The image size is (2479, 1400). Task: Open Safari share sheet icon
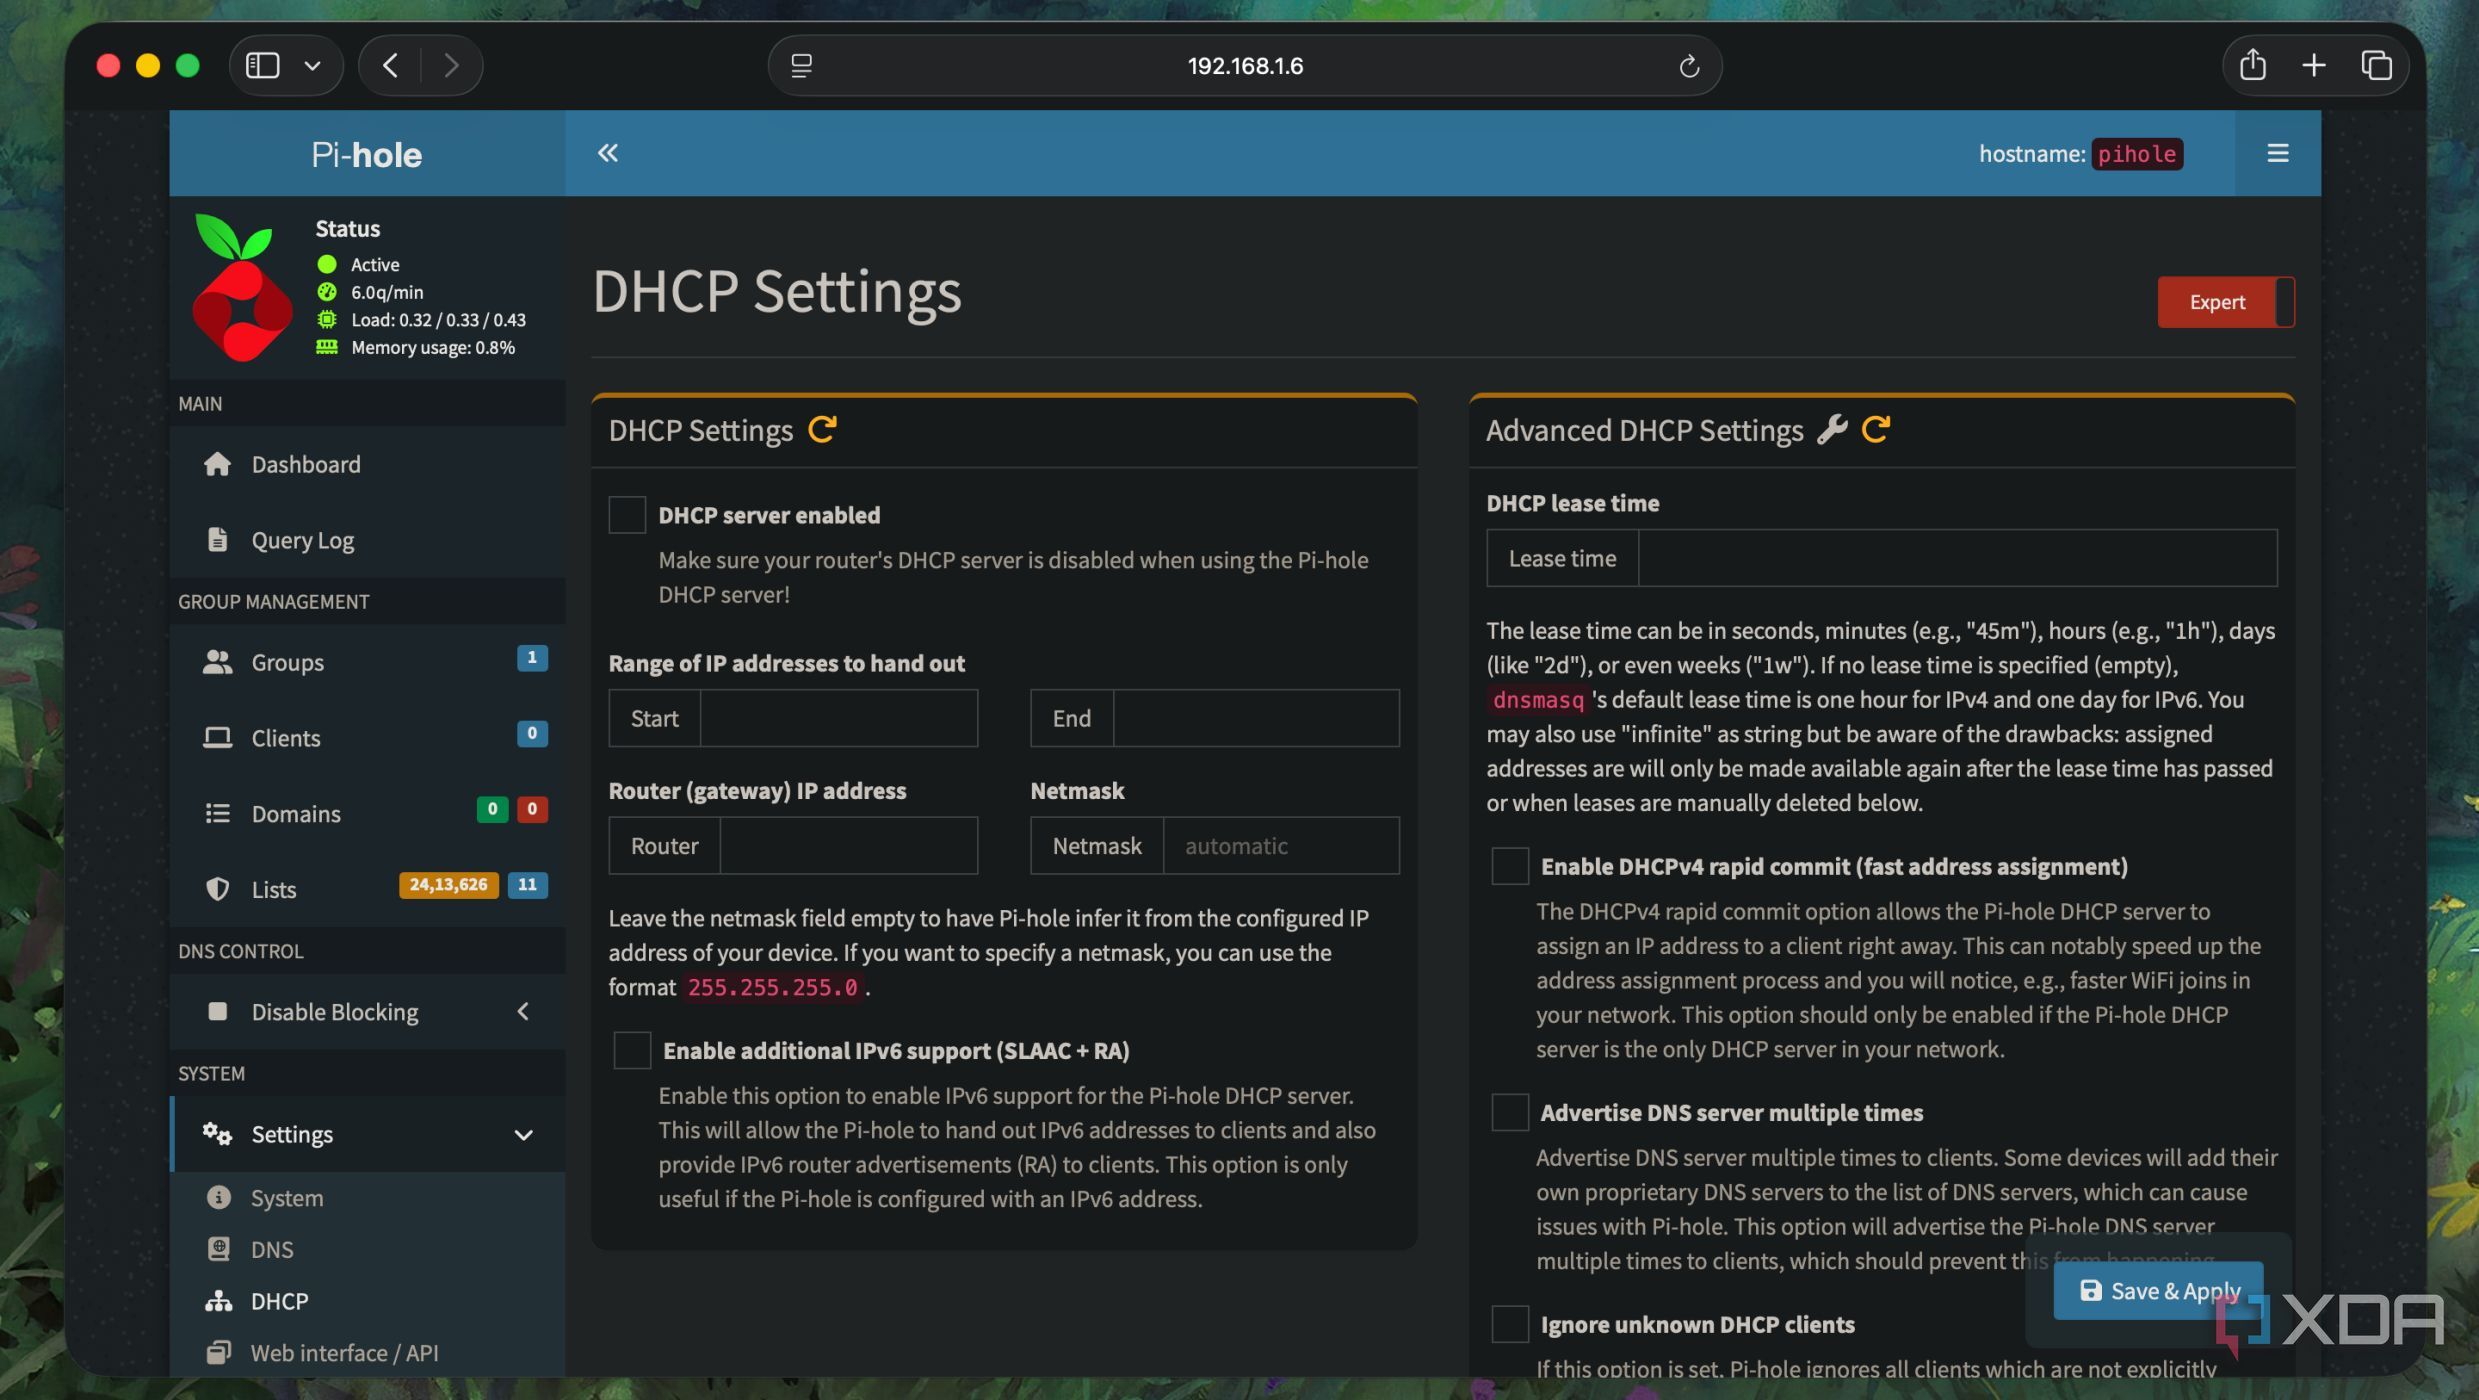pyautogui.click(x=2252, y=65)
